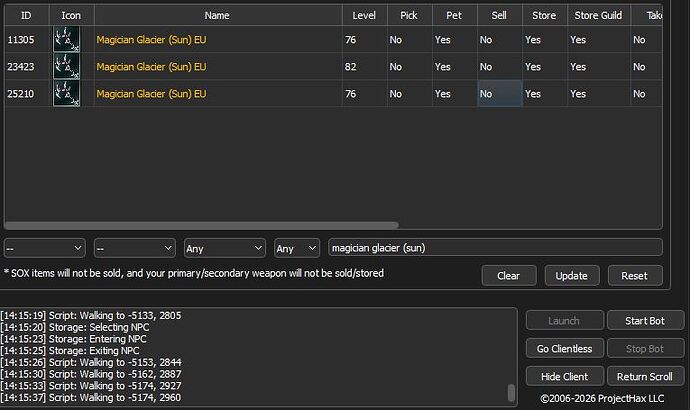Toggle the Store Guild value for item 25210

[598, 93]
